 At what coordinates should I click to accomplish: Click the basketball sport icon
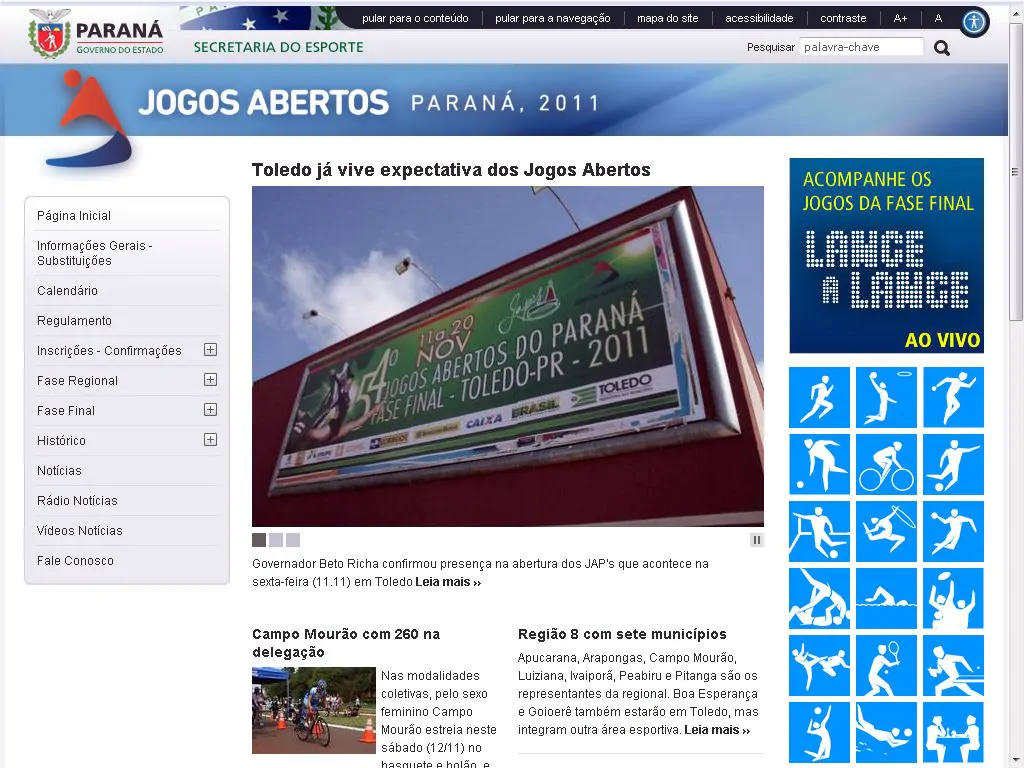pyautogui.click(x=886, y=397)
